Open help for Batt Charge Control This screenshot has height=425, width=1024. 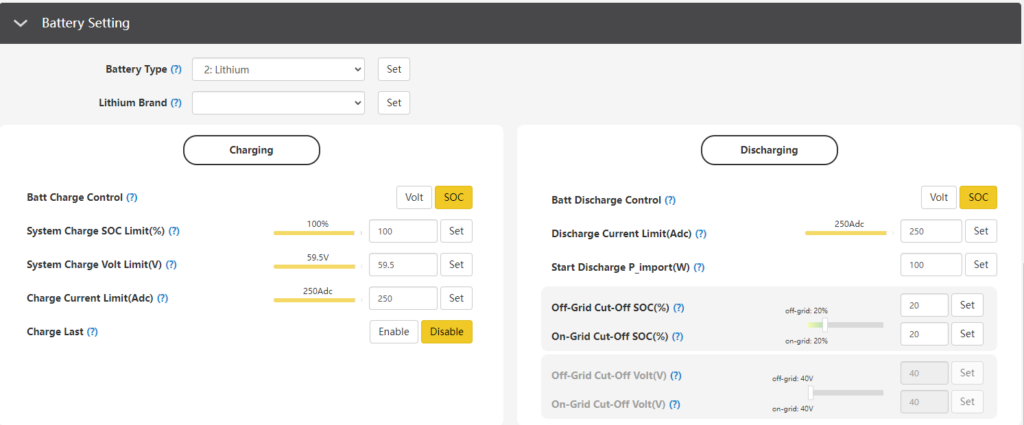pos(132,198)
